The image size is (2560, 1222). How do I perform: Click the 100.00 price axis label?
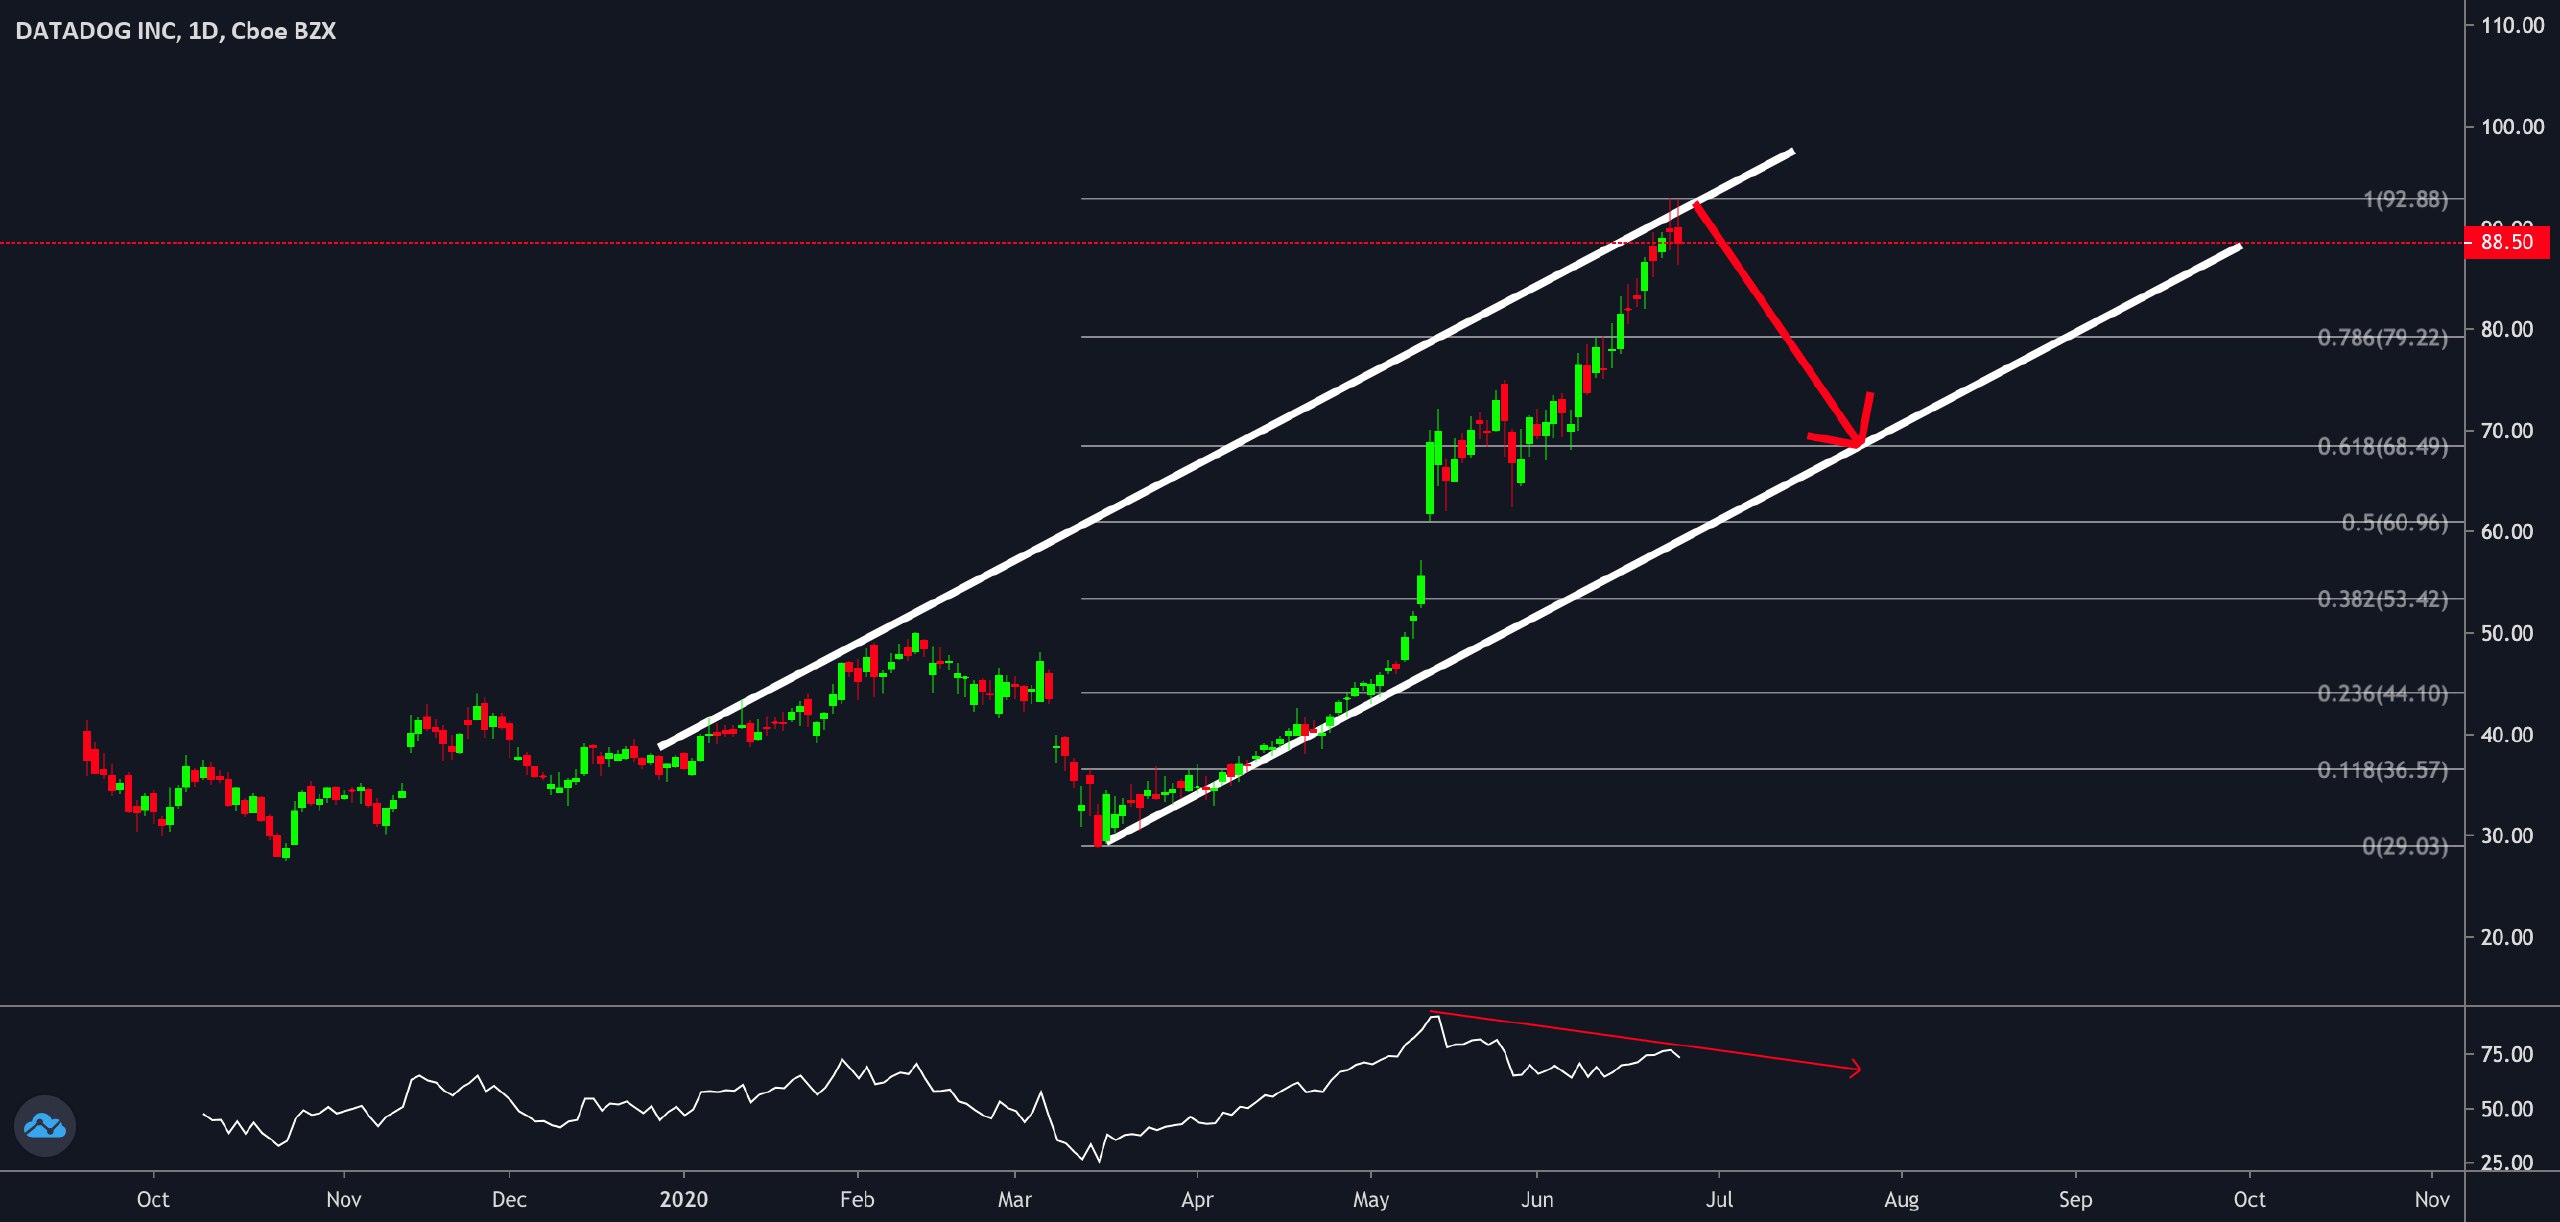click(2512, 126)
